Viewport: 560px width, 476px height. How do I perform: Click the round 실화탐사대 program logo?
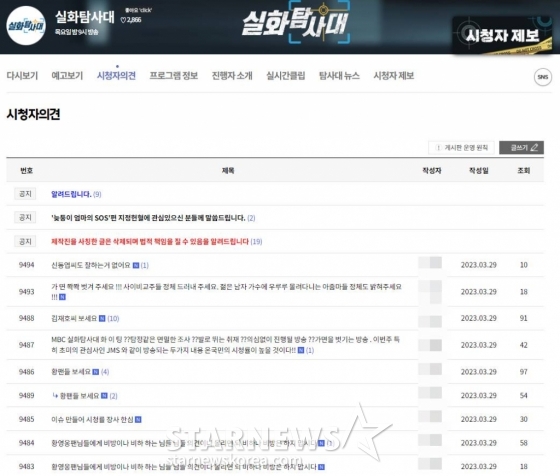26,26
